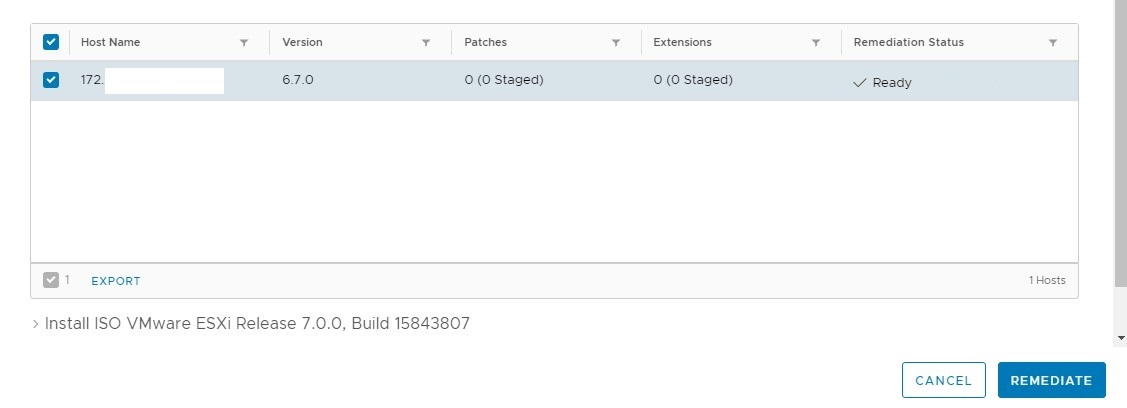Sort by Remediation Status column header
This screenshot has height=408, width=1127.
click(908, 42)
